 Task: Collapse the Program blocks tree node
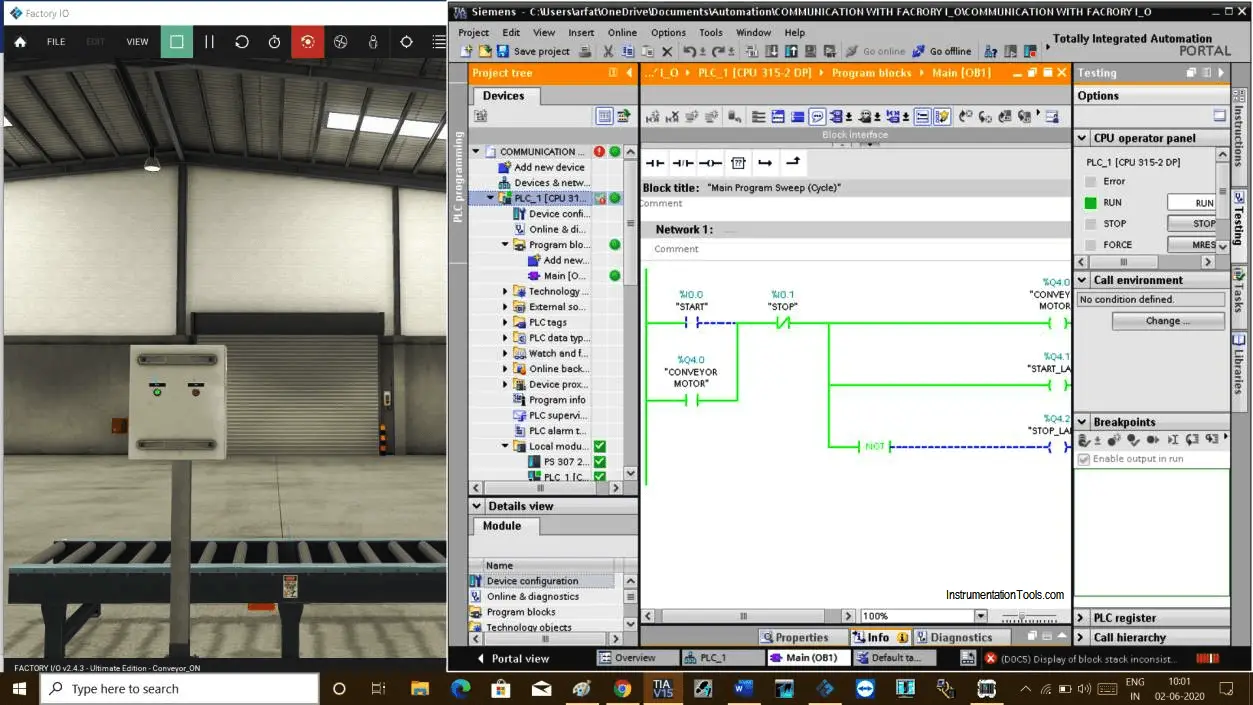(x=505, y=244)
